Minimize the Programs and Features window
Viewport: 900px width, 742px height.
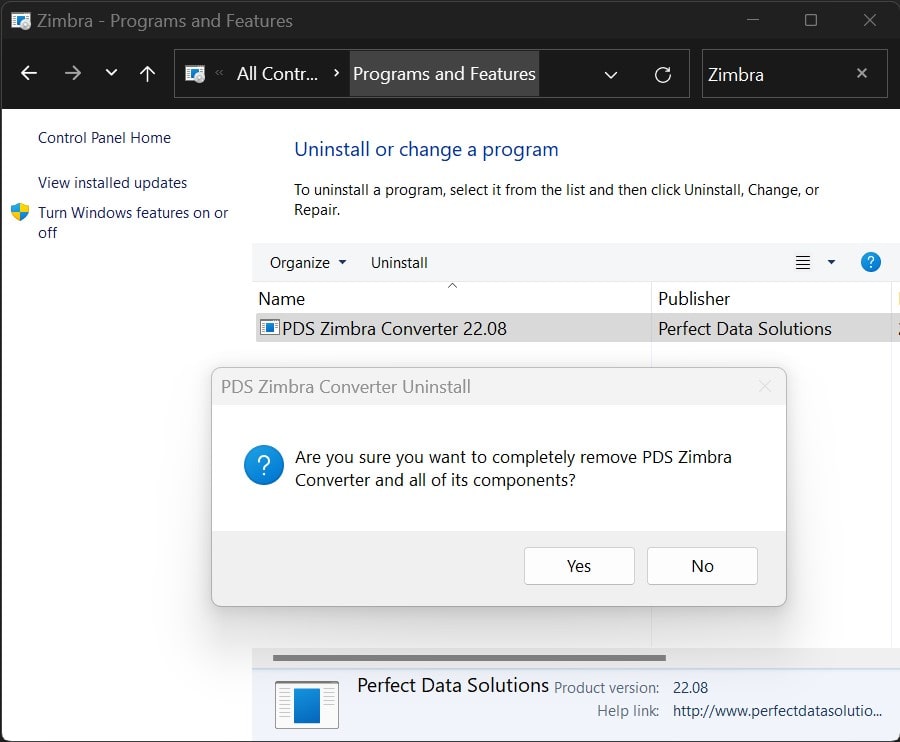pyautogui.click(x=752, y=20)
